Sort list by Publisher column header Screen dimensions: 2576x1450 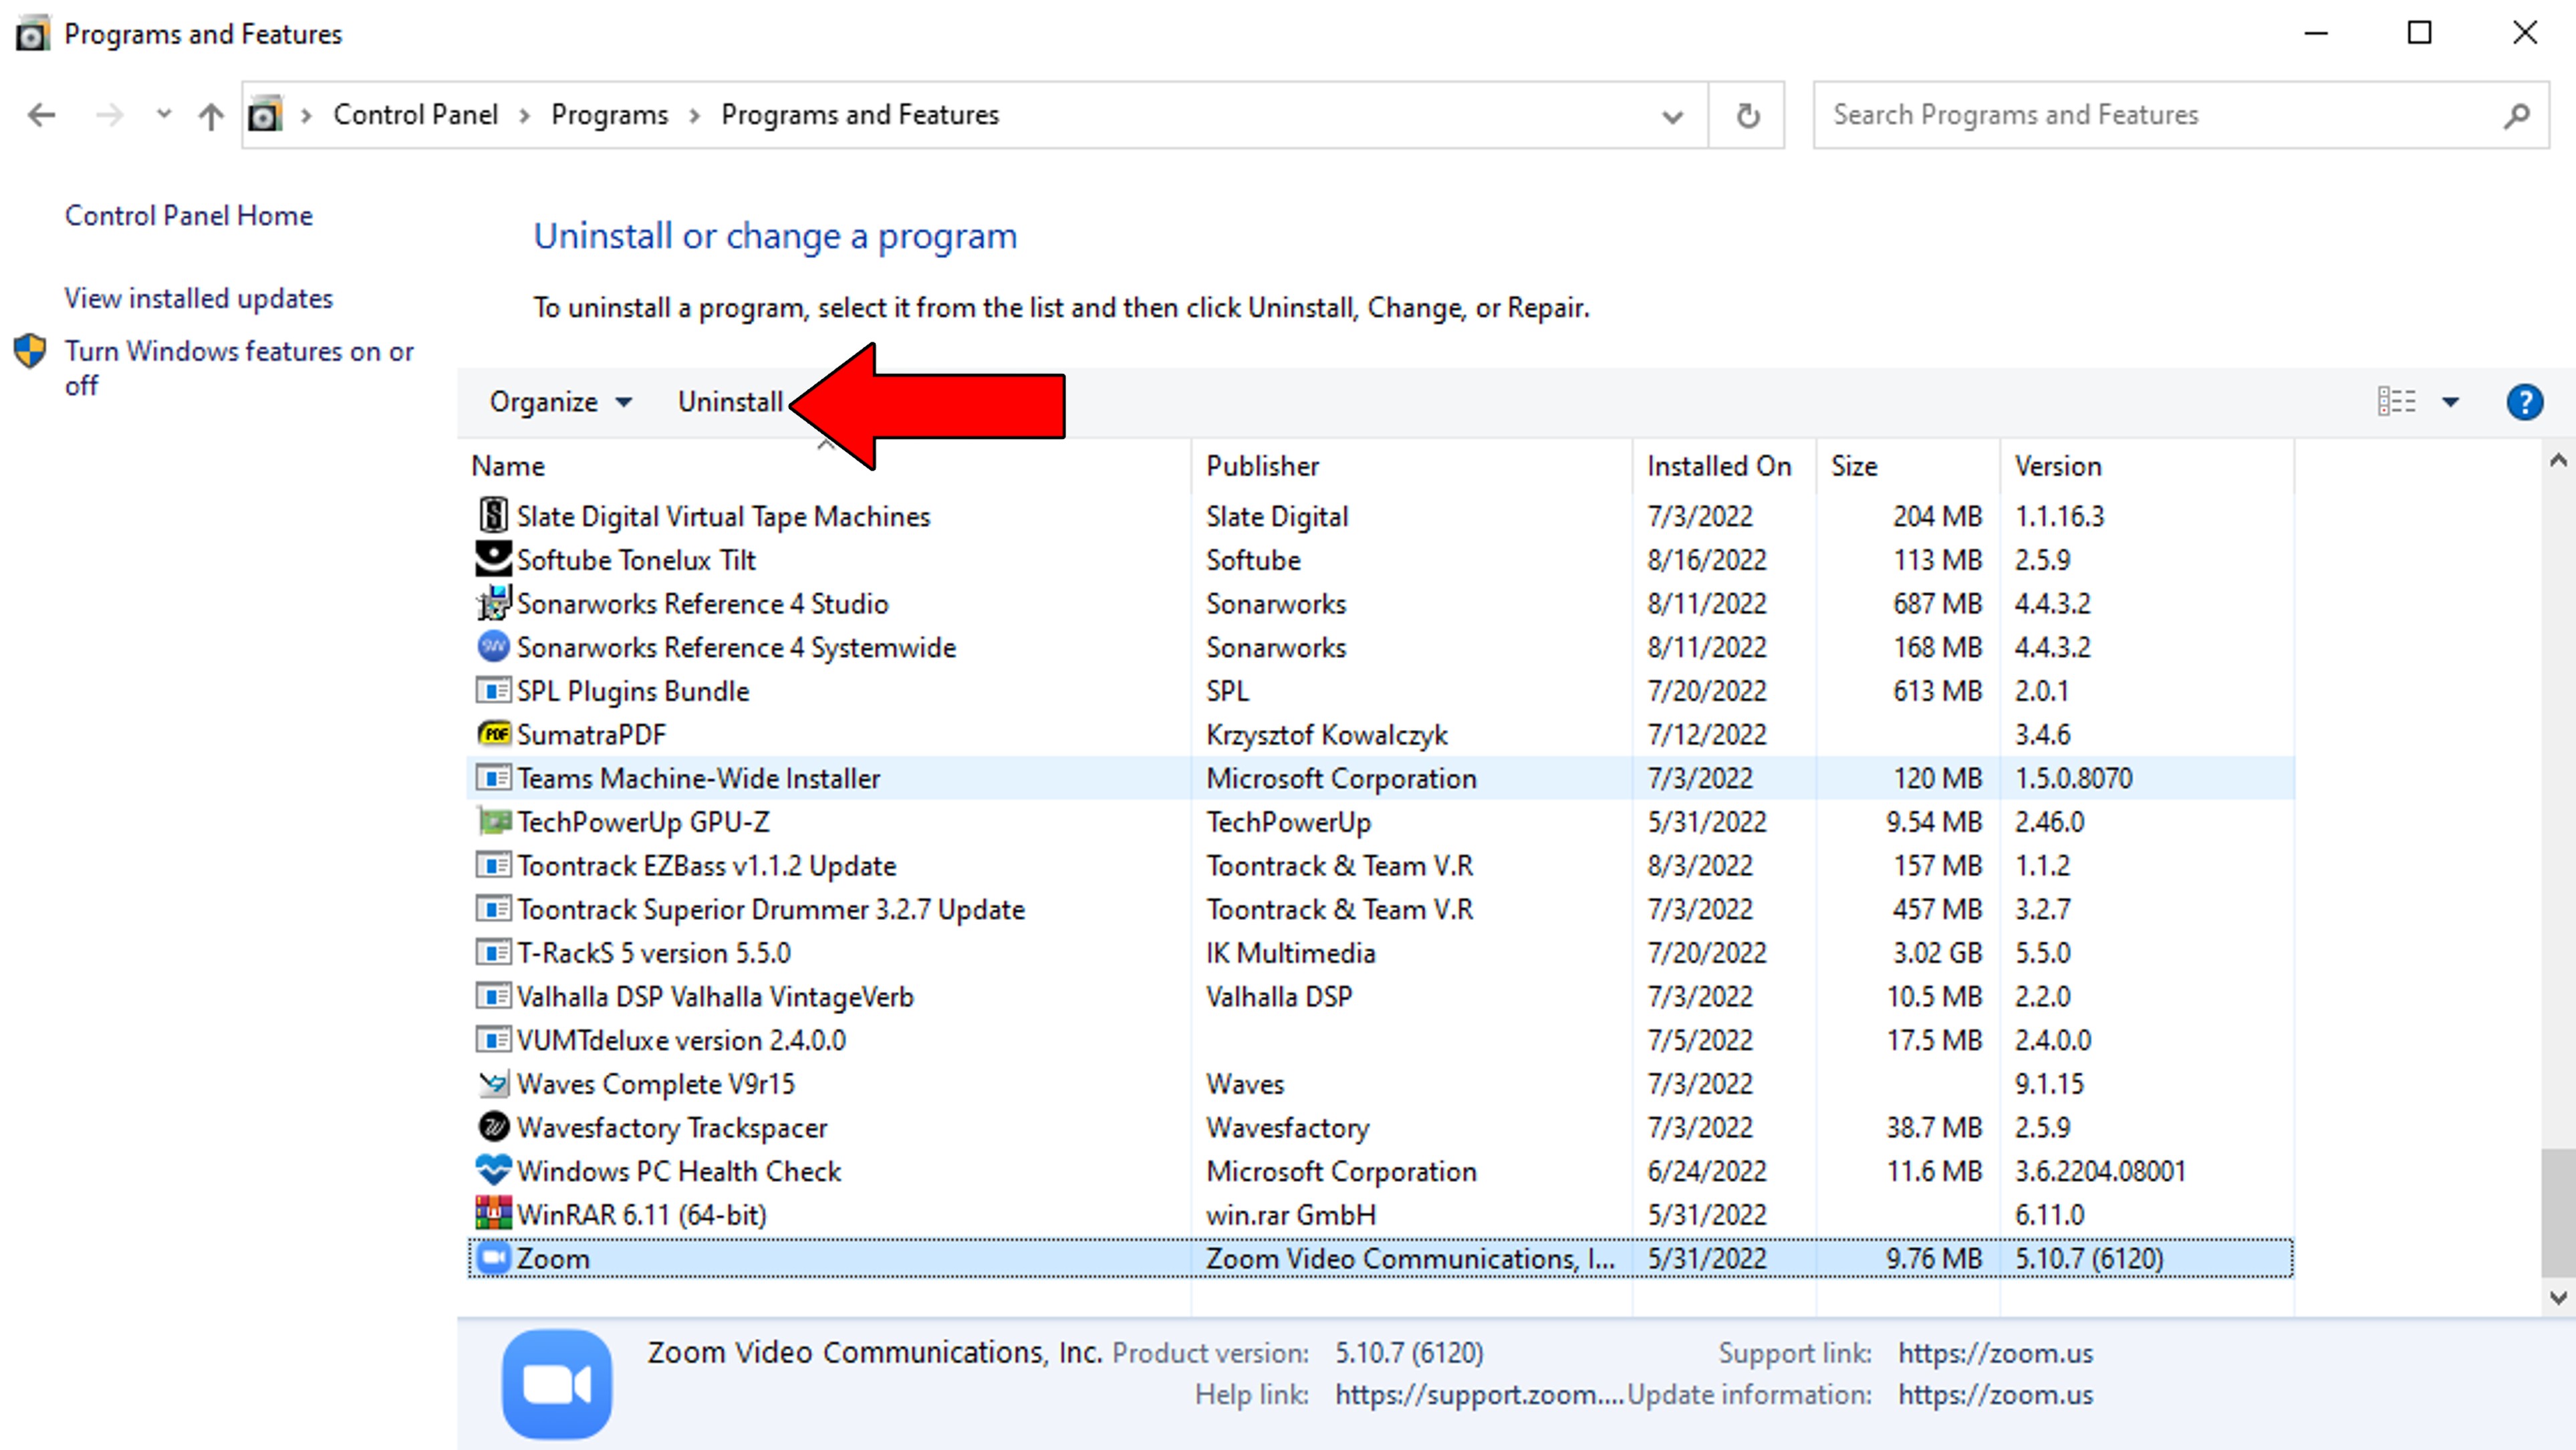[x=1262, y=466]
